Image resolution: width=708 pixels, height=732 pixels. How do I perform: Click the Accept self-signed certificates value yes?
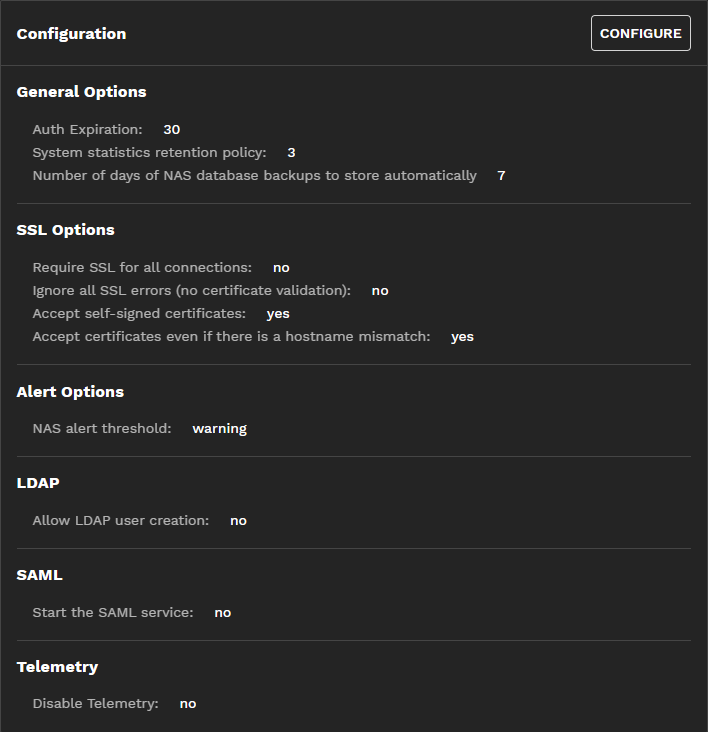coord(278,314)
